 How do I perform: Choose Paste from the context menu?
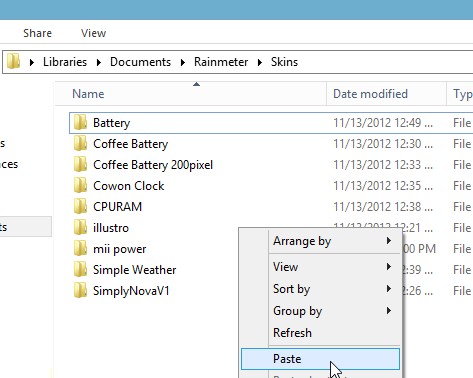[x=320, y=359]
